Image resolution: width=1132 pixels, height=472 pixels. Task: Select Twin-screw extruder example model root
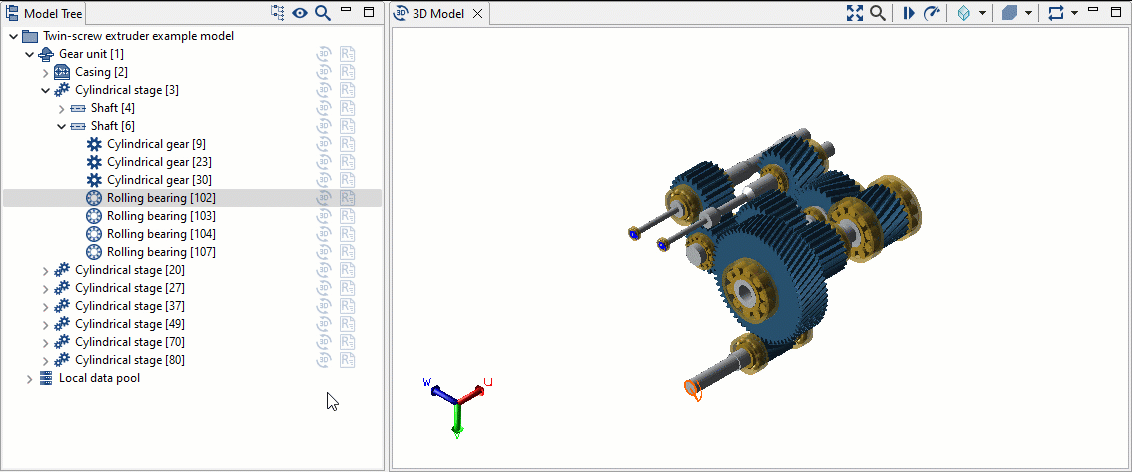(x=139, y=36)
